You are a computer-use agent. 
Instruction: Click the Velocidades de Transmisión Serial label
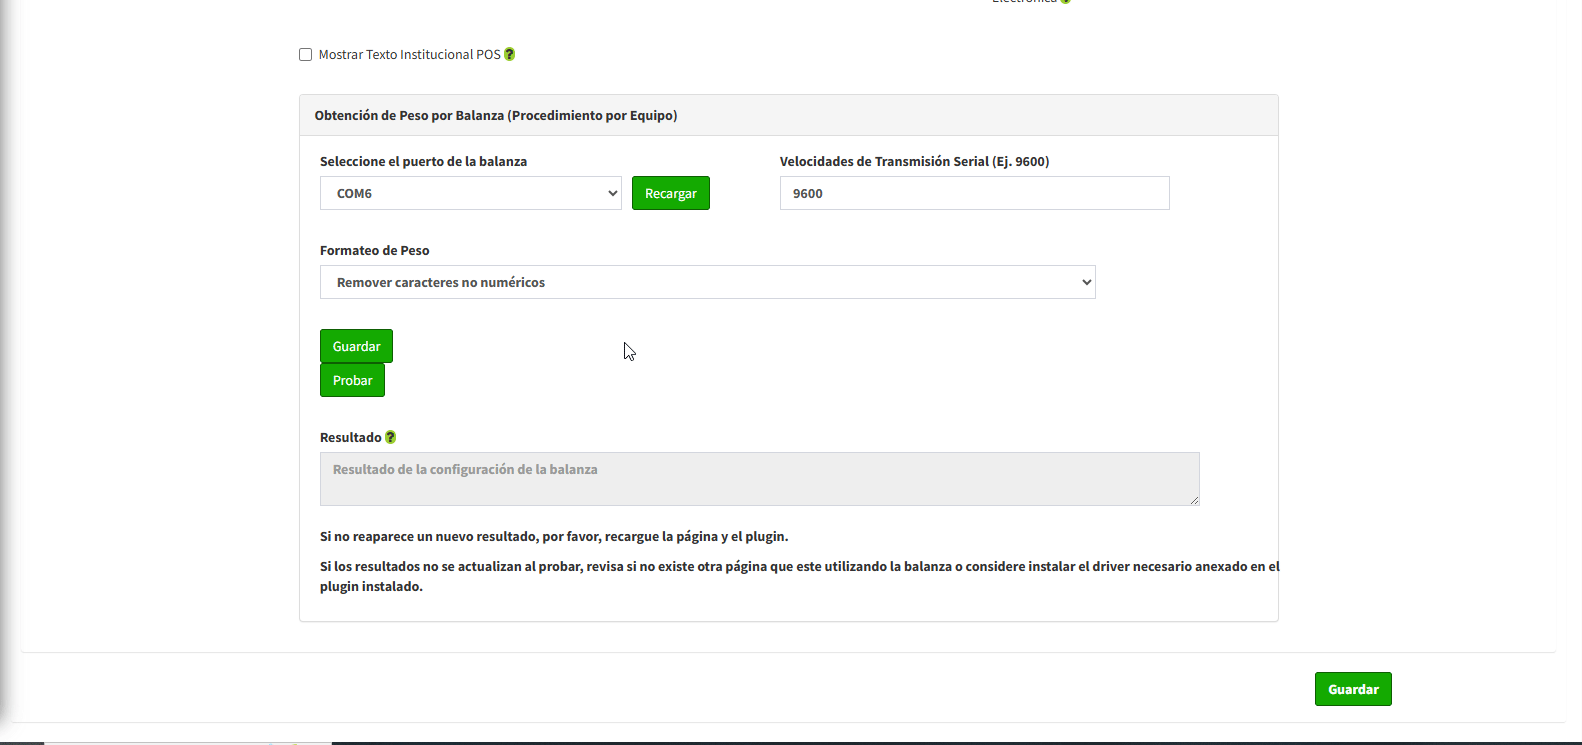coord(914,162)
